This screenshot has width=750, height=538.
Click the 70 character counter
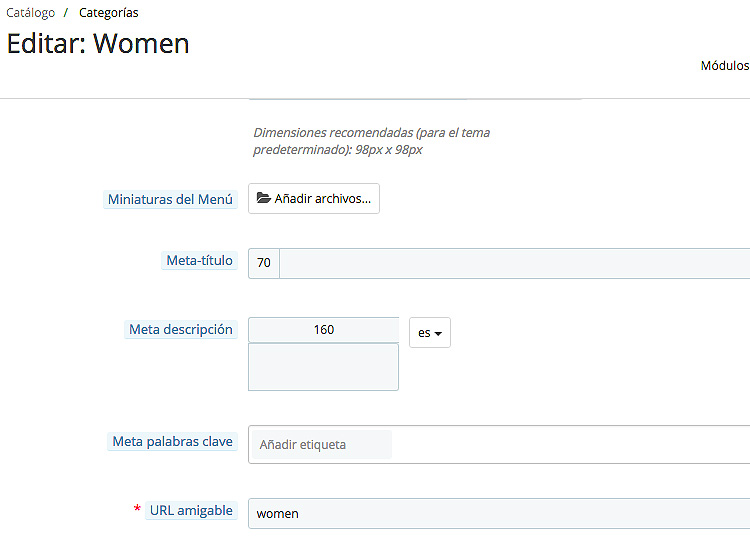(x=264, y=264)
